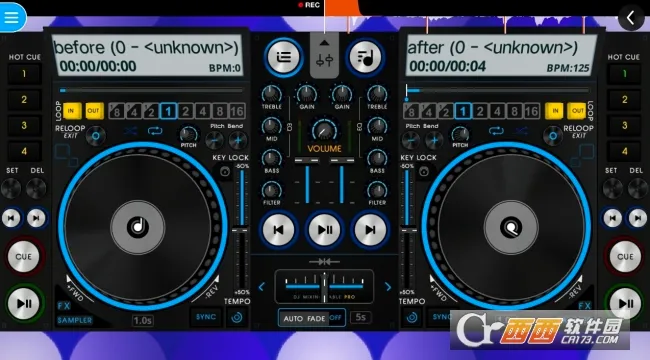Open left deck SAMPLER panel
The image size is (650, 360).
[75, 320]
